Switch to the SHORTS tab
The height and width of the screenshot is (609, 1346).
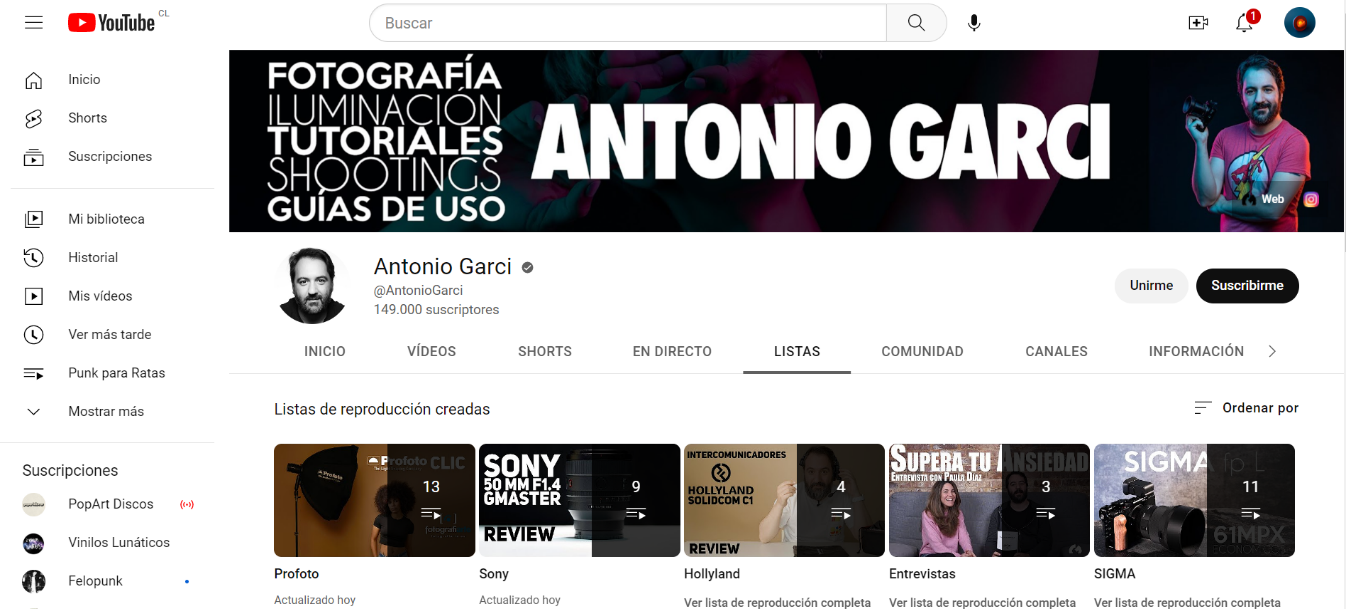pyautogui.click(x=545, y=351)
